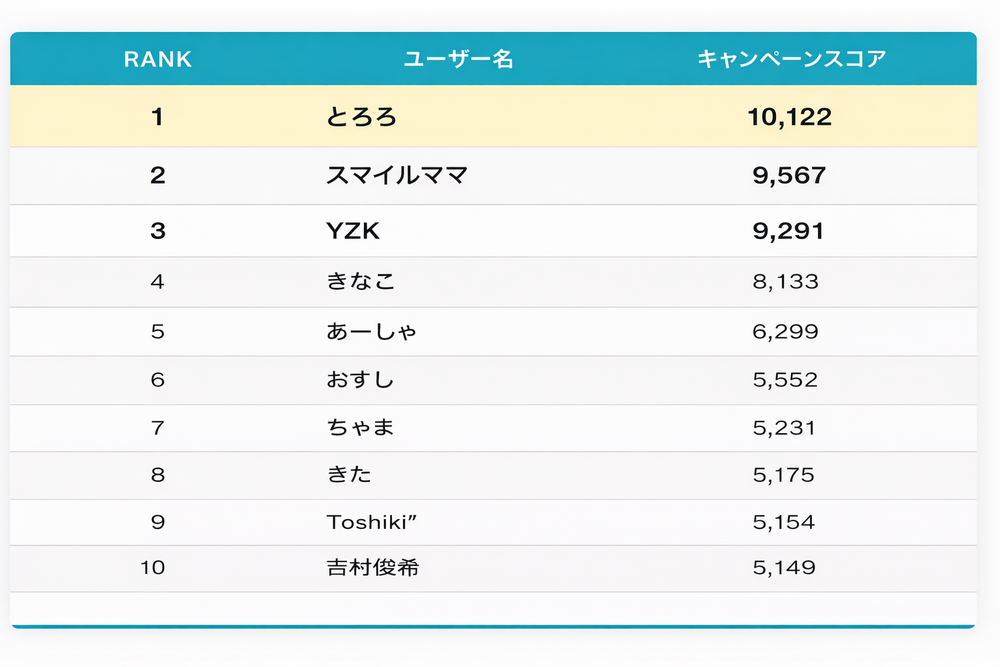The image size is (1000, 667).
Task: Click the score 6,299
Action: (785, 331)
